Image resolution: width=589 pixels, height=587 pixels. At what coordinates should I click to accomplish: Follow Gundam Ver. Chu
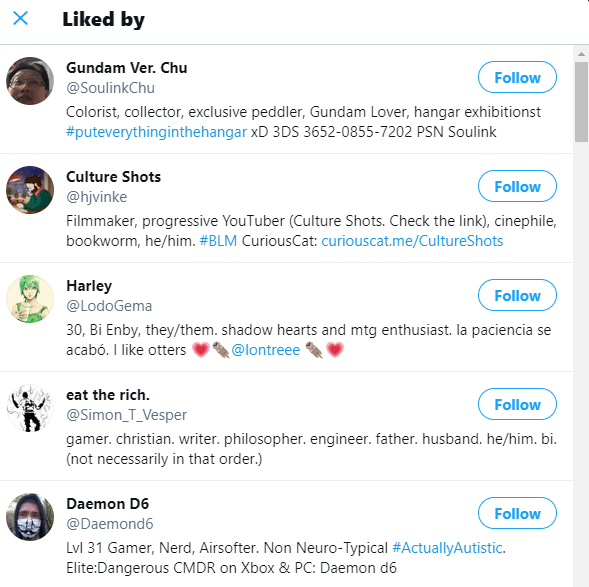(x=517, y=77)
